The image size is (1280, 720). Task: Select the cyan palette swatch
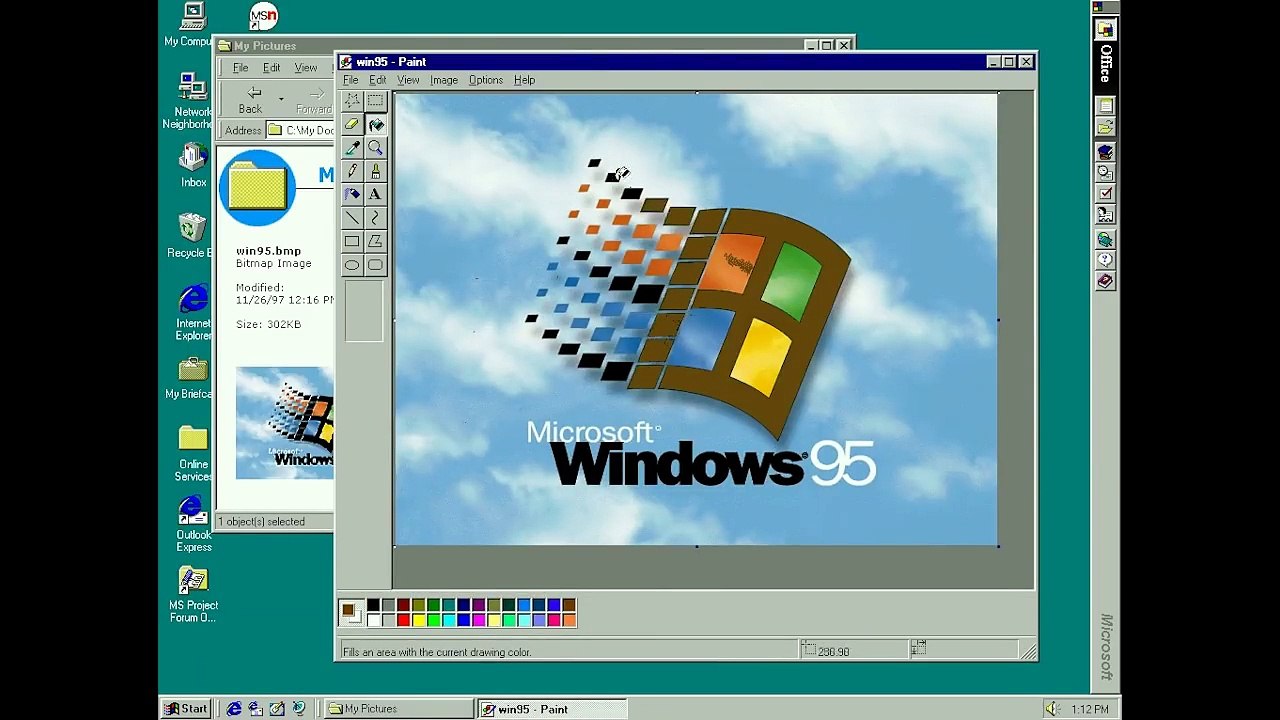click(x=448, y=620)
